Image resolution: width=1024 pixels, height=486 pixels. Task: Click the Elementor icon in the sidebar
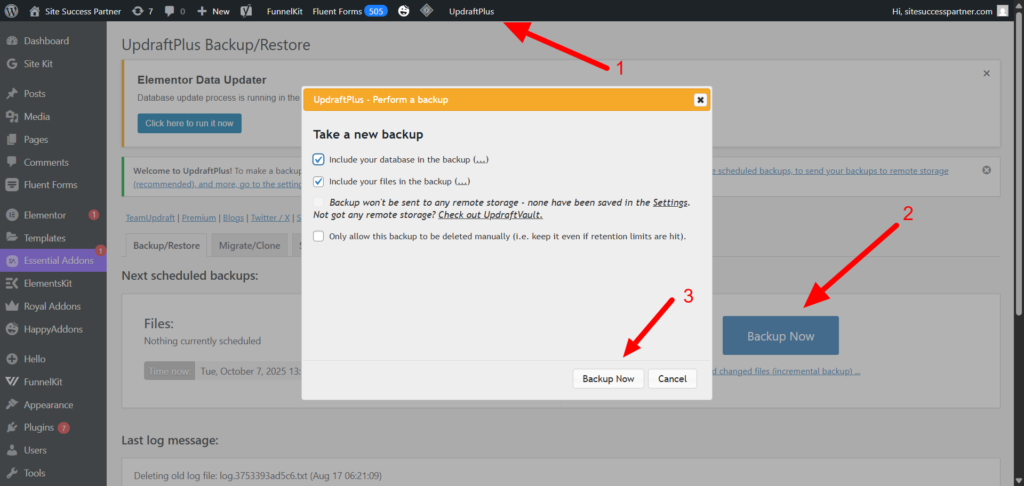11,215
